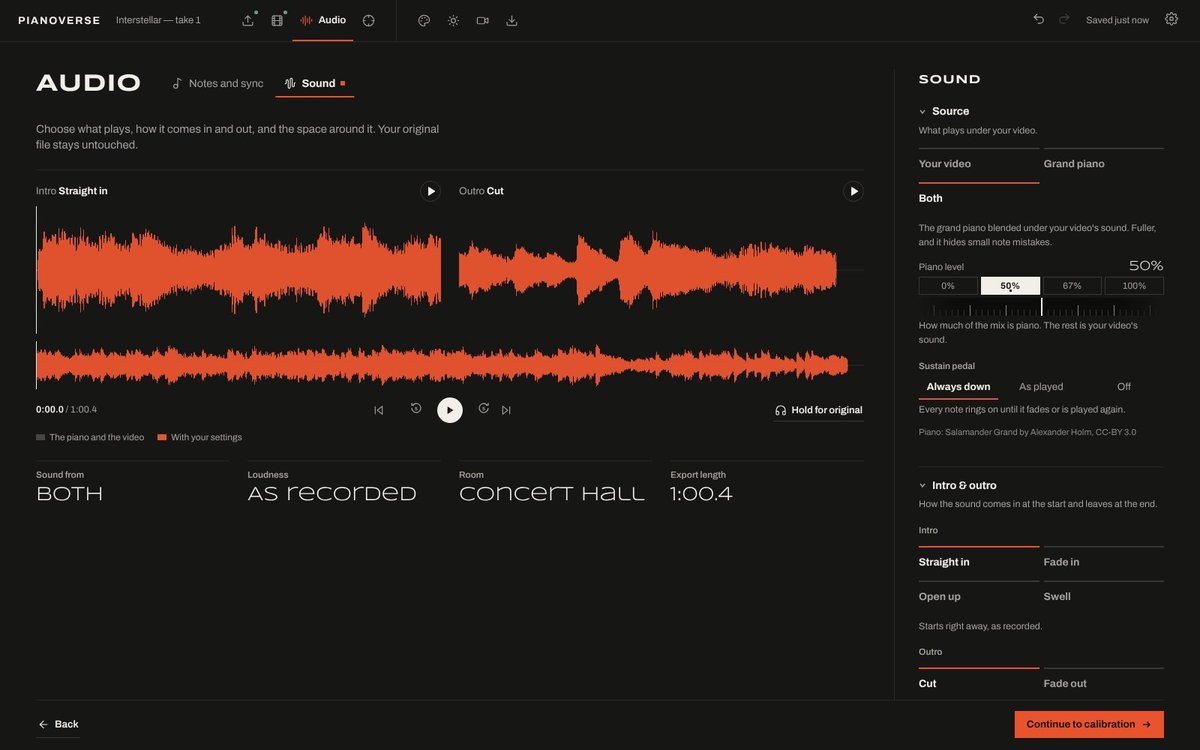Open the calibration crosshair step icon
This screenshot has width=1200, height=750.
[x=369, y=20]
